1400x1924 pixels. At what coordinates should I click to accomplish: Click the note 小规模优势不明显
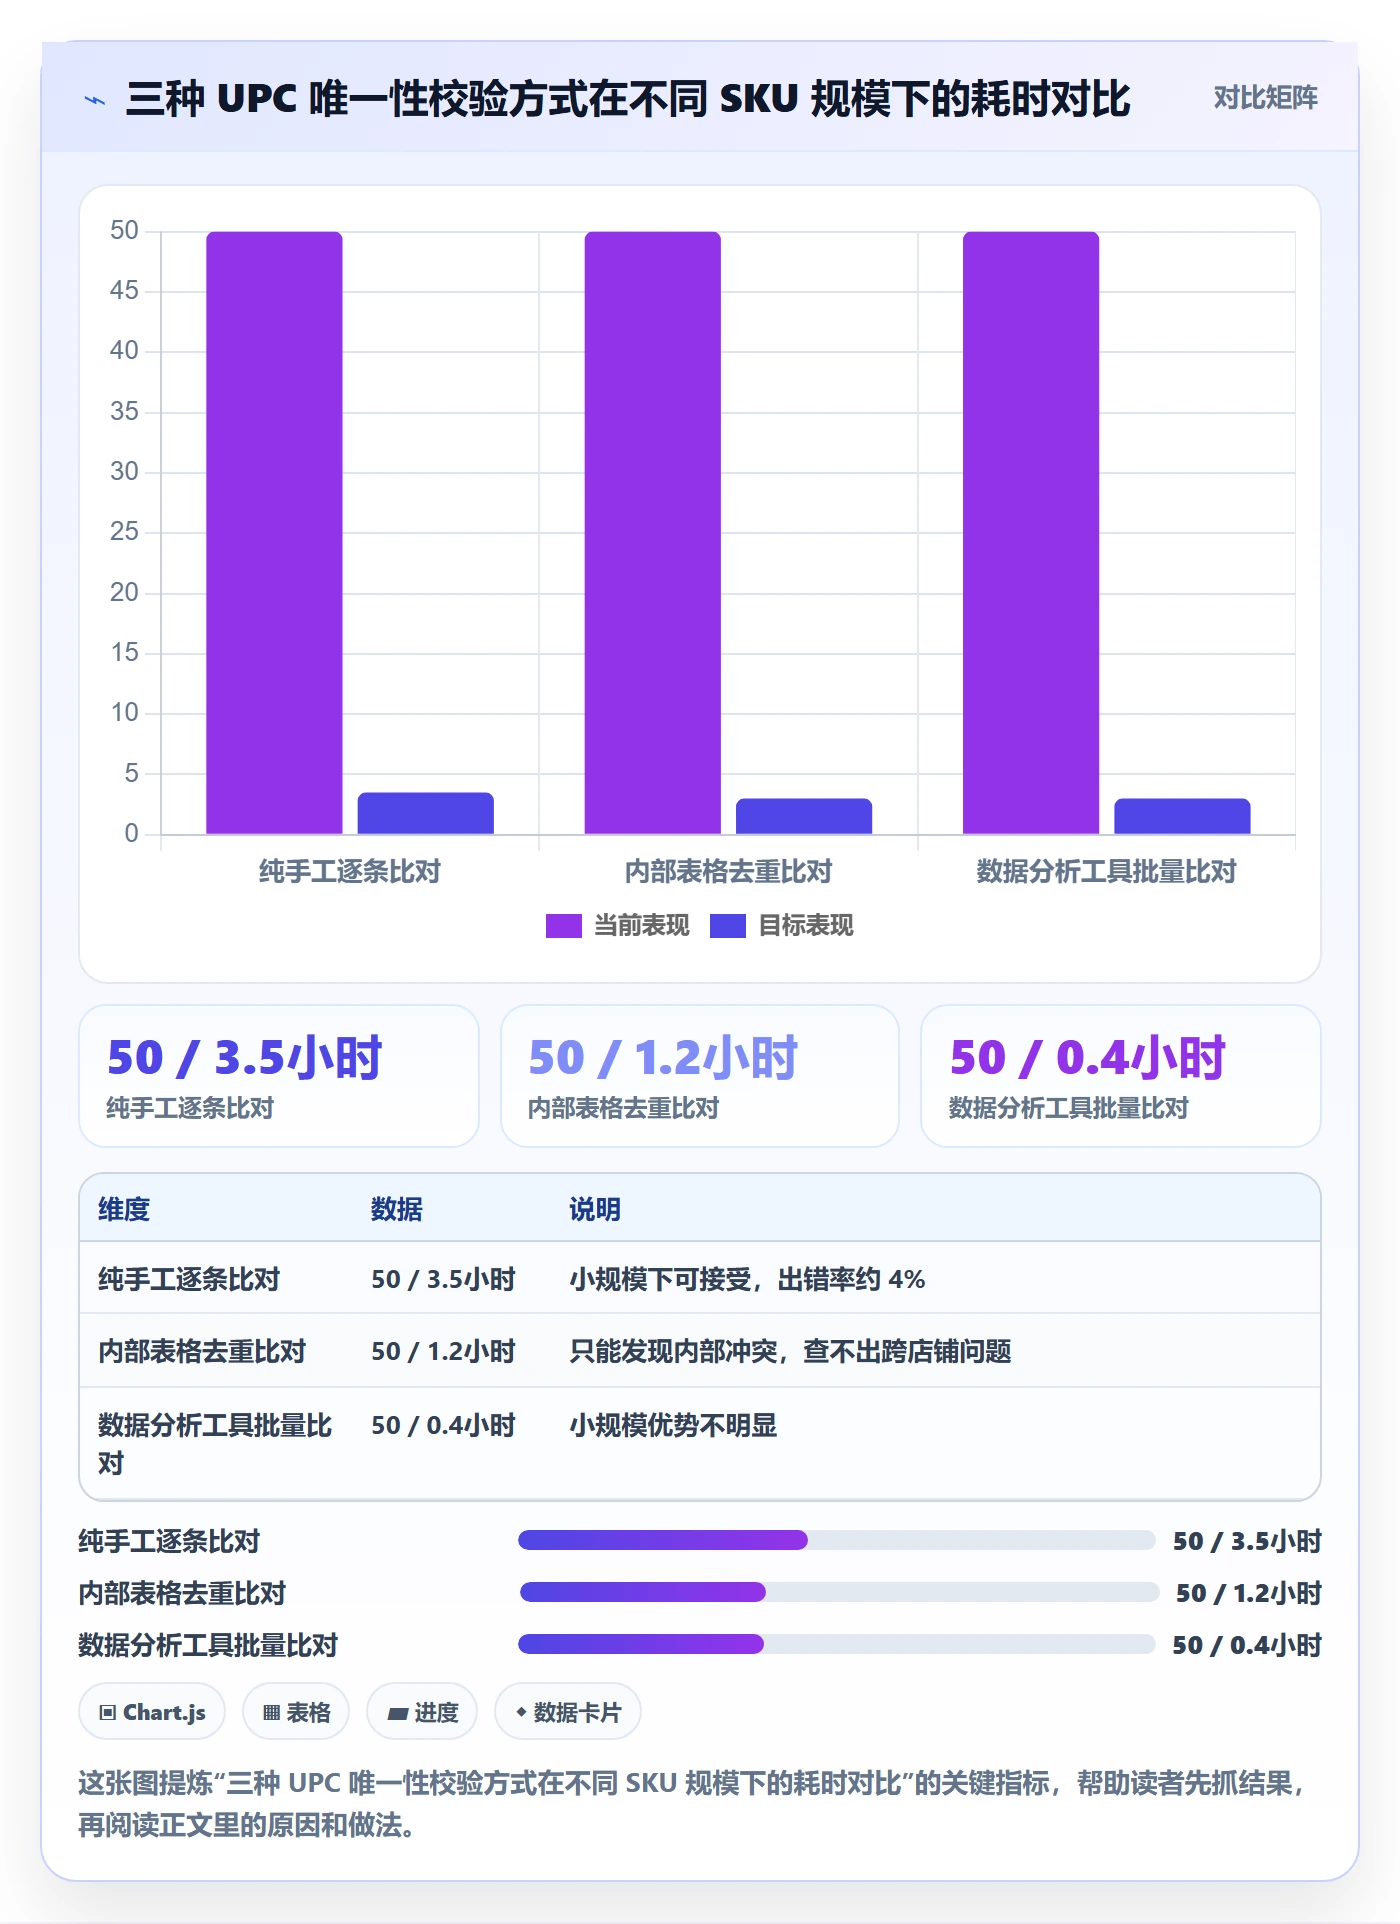pyautogui.click(x=673, y=1425)
